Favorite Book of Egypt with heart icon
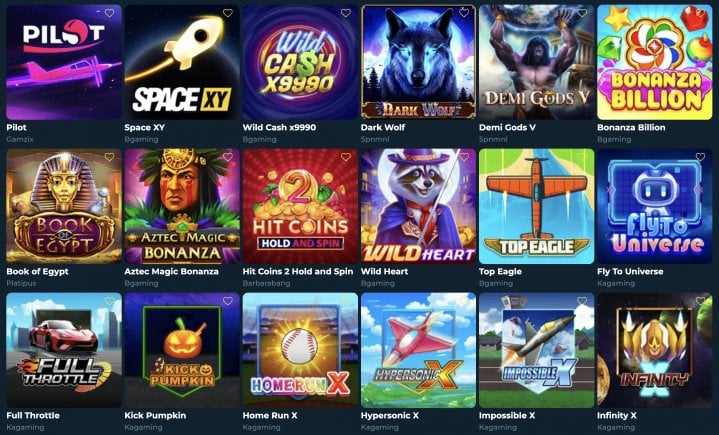Screen dimensions: 719x435 (109, 157)
